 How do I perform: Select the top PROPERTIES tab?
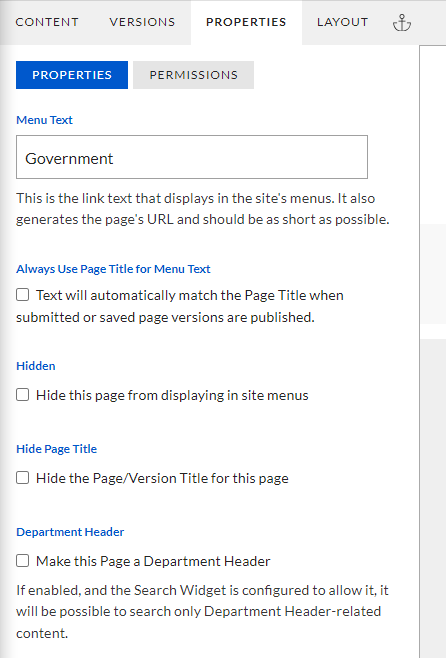click(x=246, y=22)
